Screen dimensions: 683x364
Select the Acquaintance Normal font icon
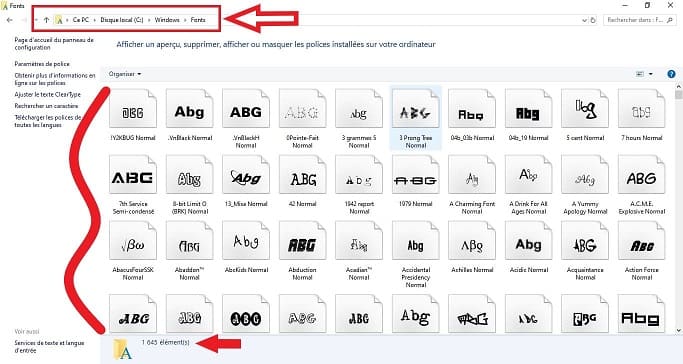pos(585,241)
